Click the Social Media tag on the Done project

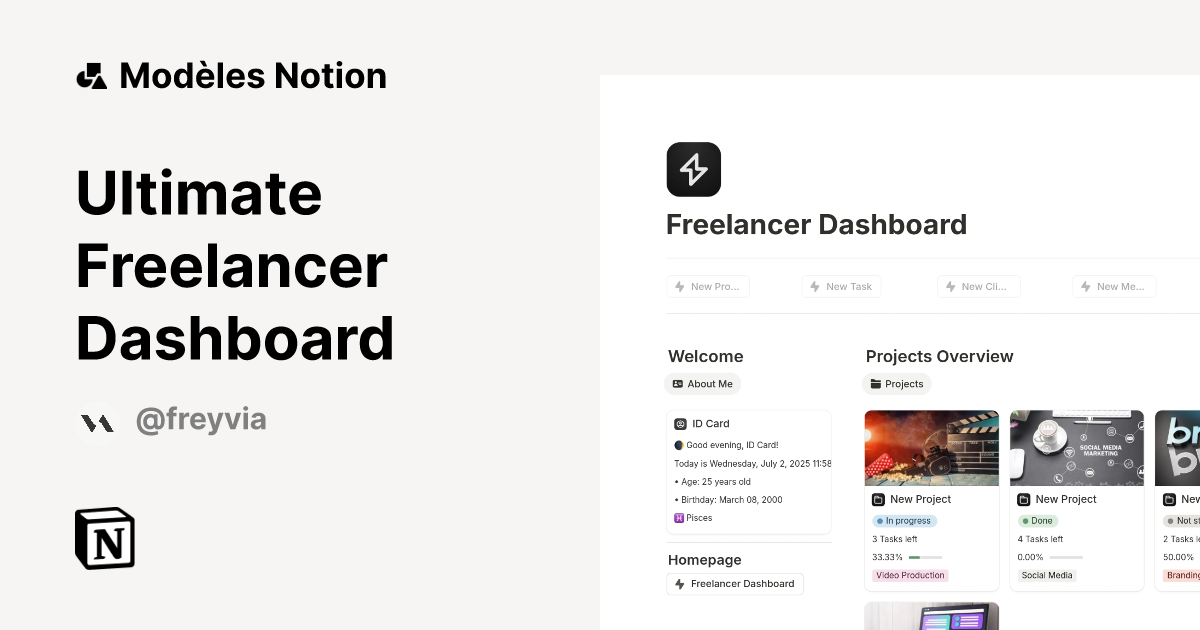click(x=1046, y=575)
